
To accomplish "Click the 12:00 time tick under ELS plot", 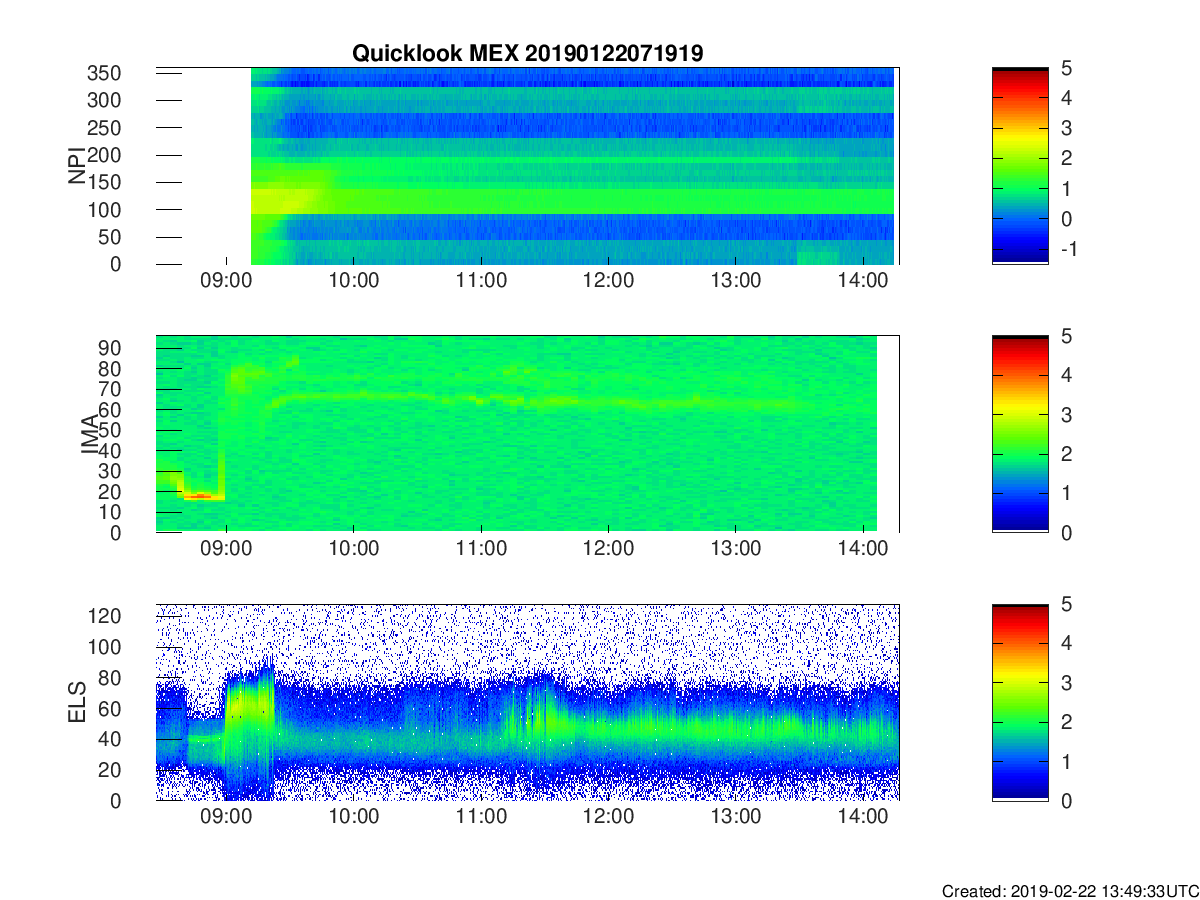I will [x=608, y=817].
